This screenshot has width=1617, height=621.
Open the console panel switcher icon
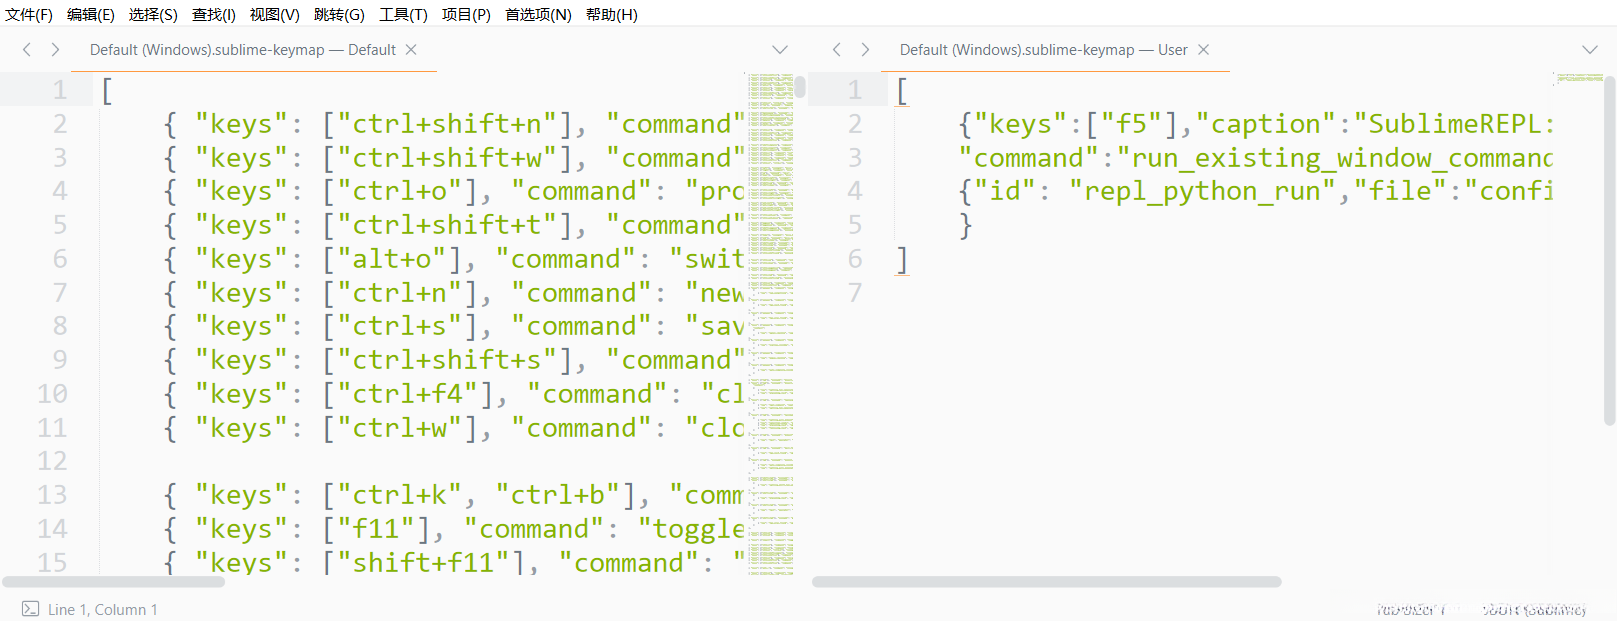(x=30, y=609)
